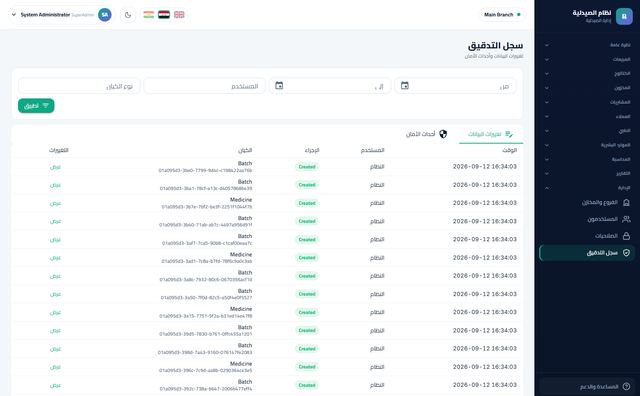Focus the إلى to-date input
Image resolution: width=640 pixels, height=396 pixels.
click(330, 86)
